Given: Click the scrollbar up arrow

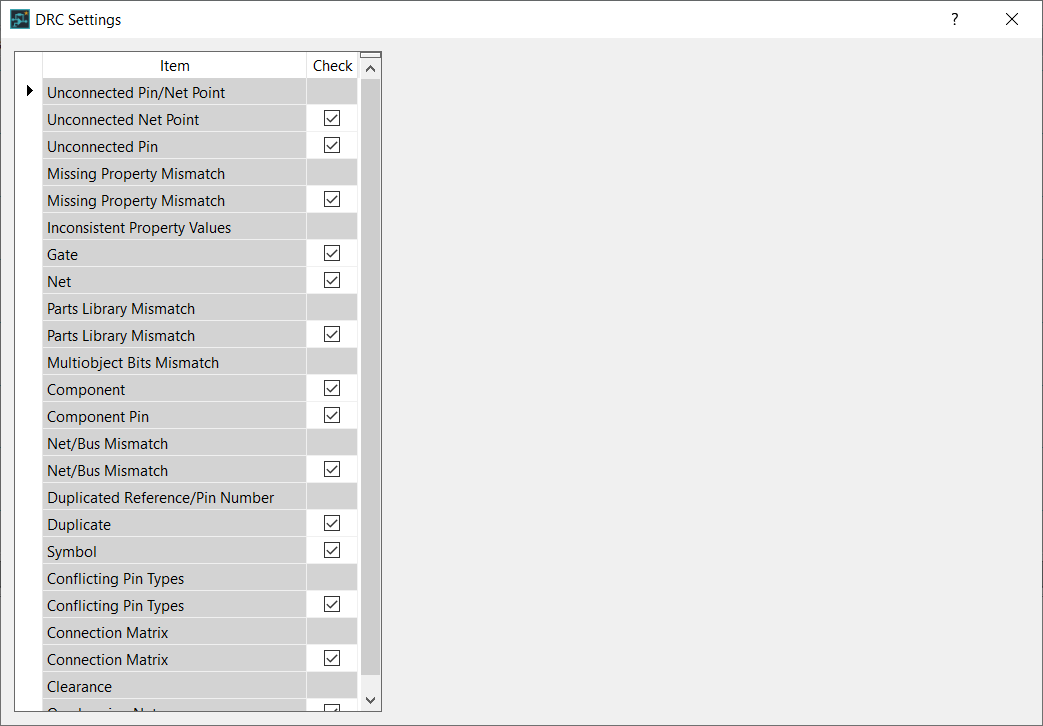Looking at the screenshot, I should coord(371,69).
